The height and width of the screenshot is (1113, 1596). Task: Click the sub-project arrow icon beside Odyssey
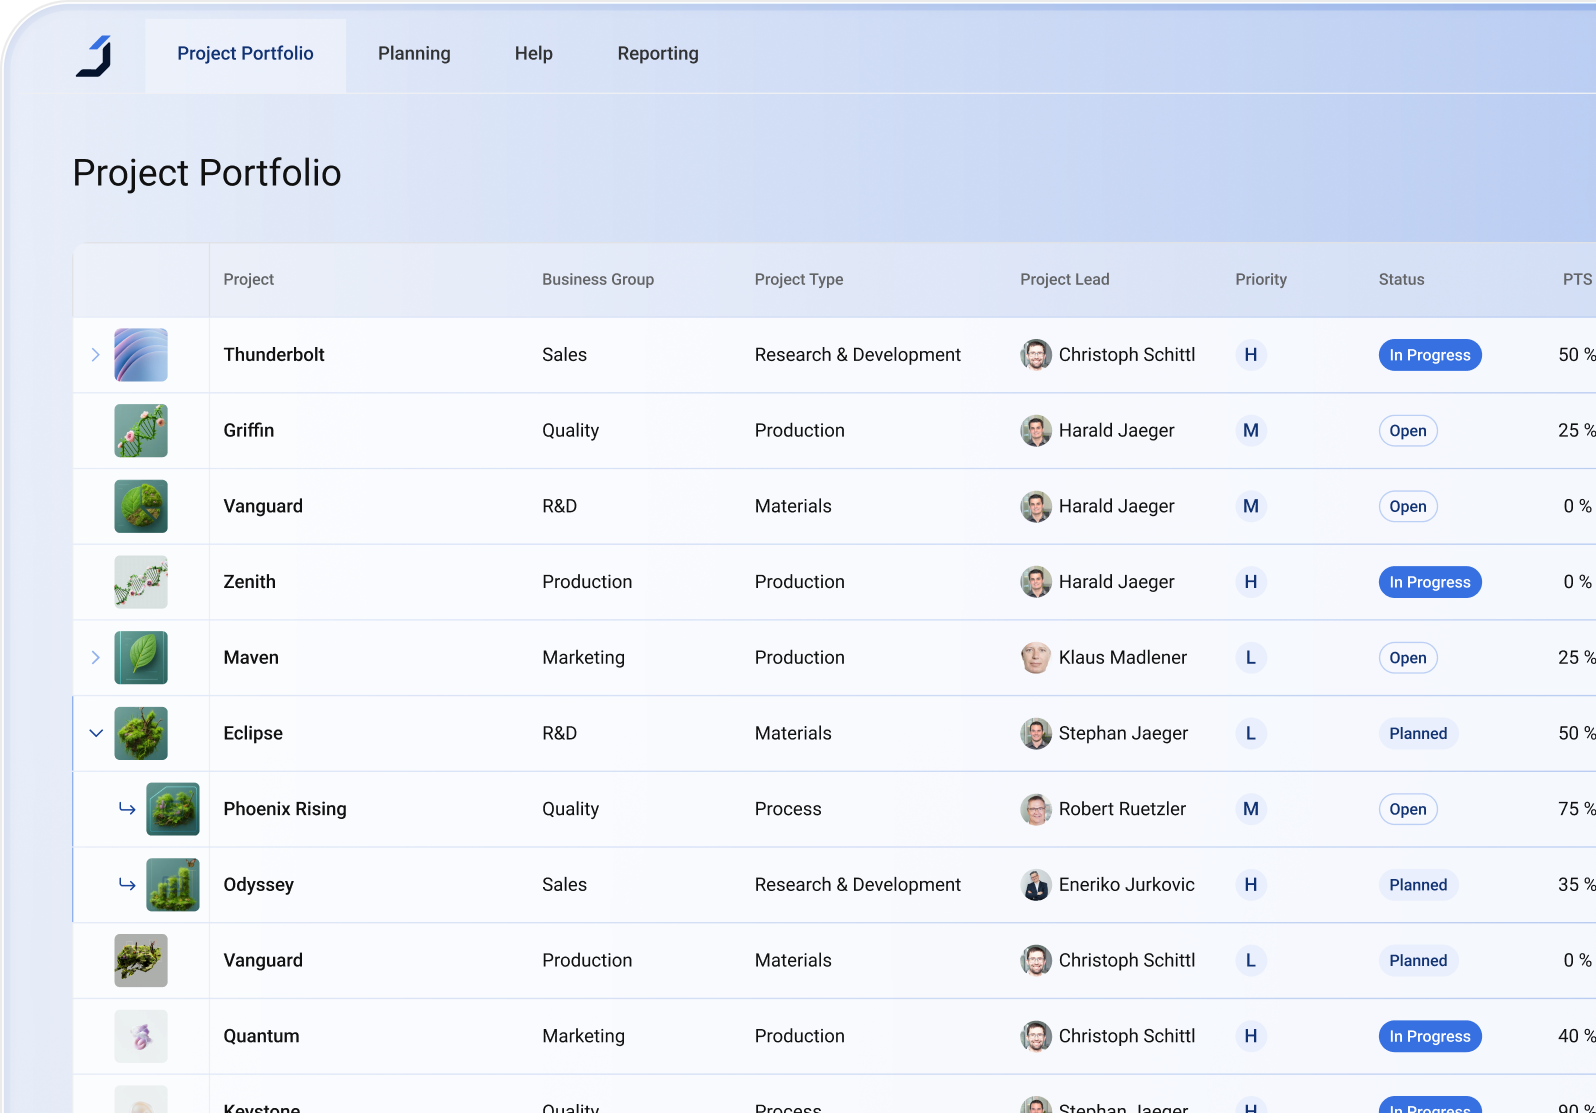tap(127, 885)
